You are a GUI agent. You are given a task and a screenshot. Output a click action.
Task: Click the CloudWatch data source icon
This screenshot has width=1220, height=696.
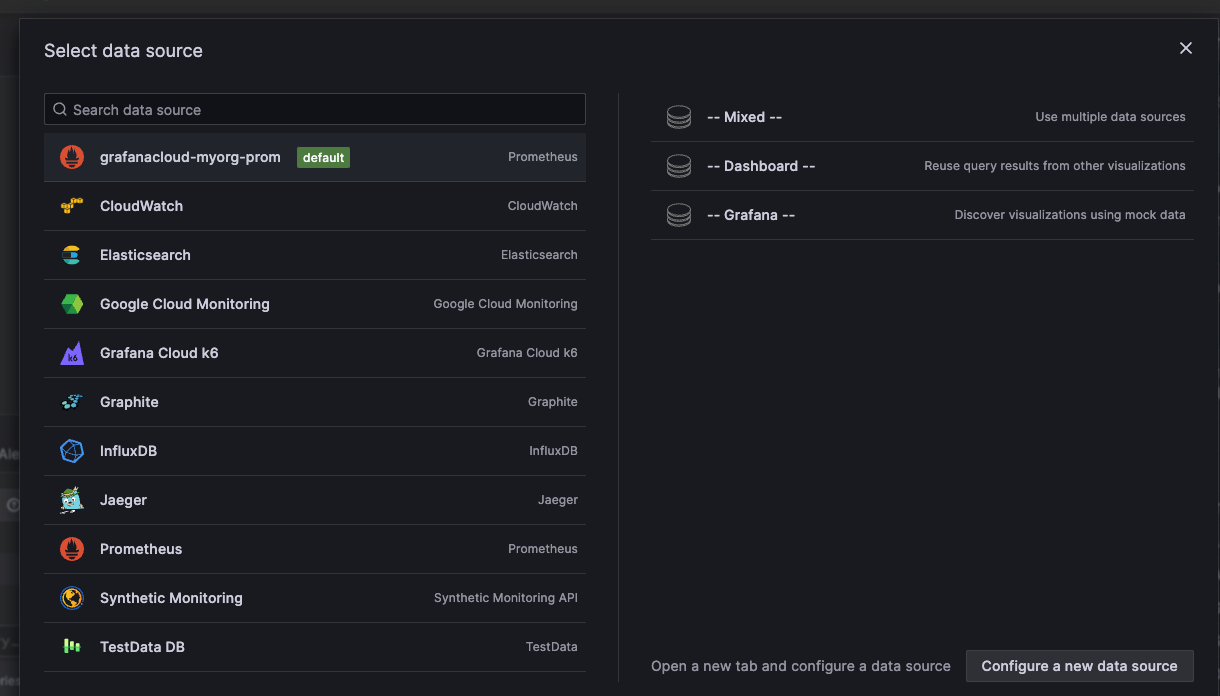72,206
